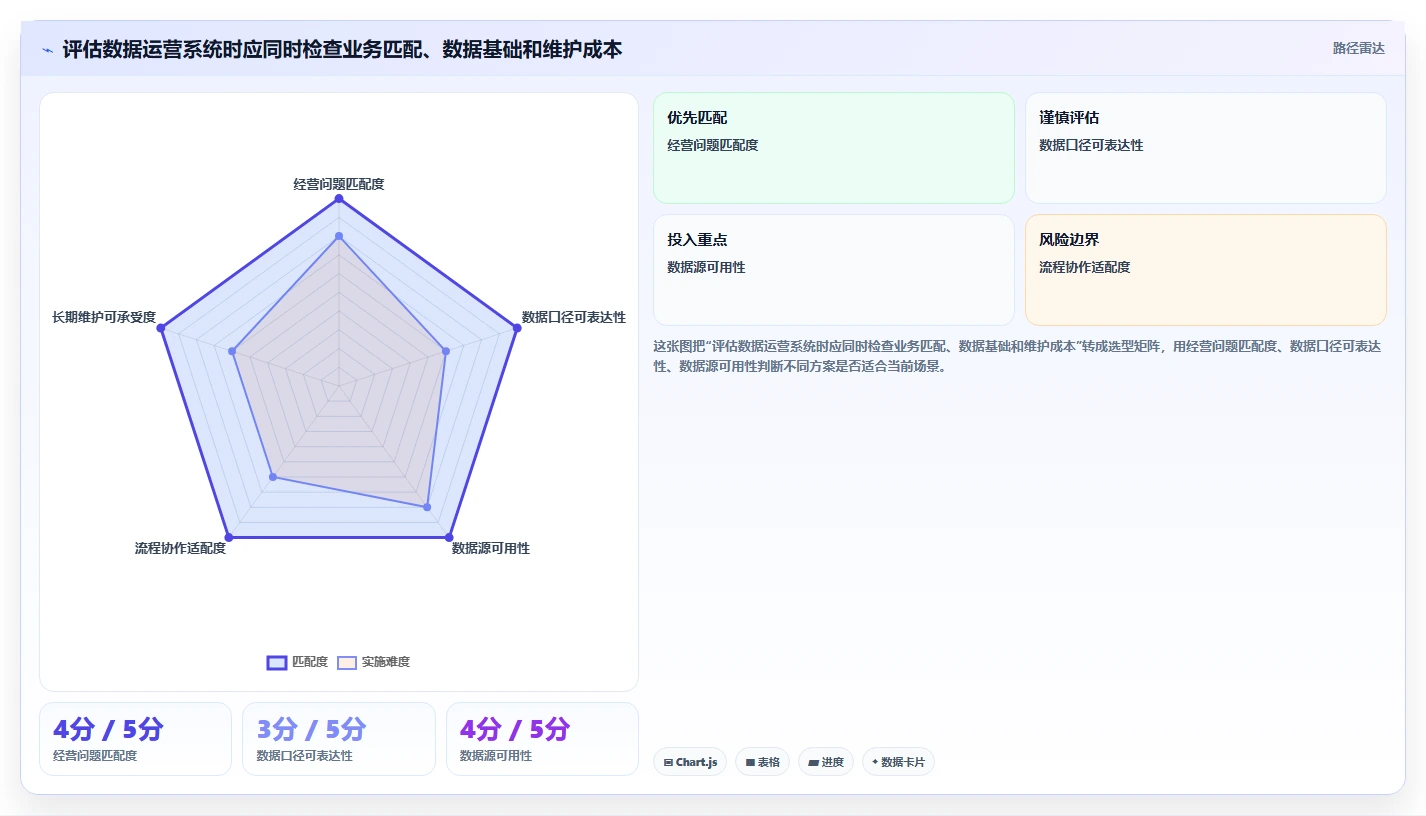
Task: Toggle the 匹配度 legend entry
Action: [298, 662]
